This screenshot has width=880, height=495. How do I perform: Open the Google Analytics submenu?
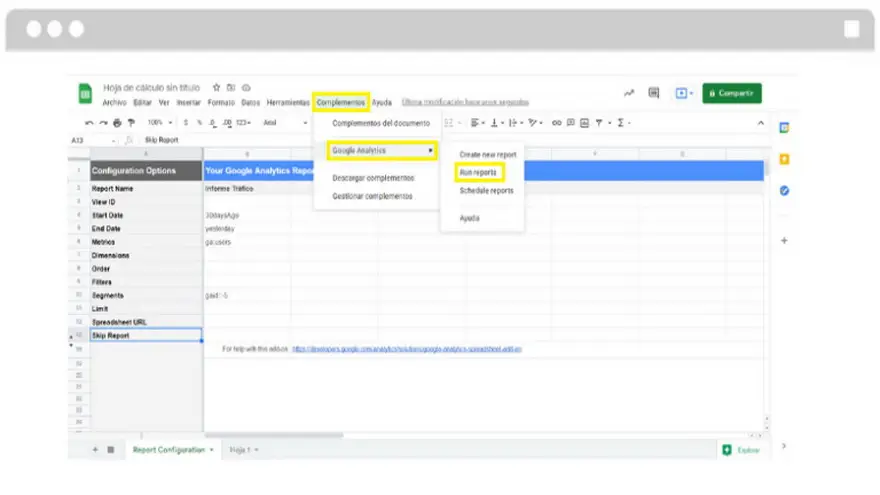(x=382, y=150)
